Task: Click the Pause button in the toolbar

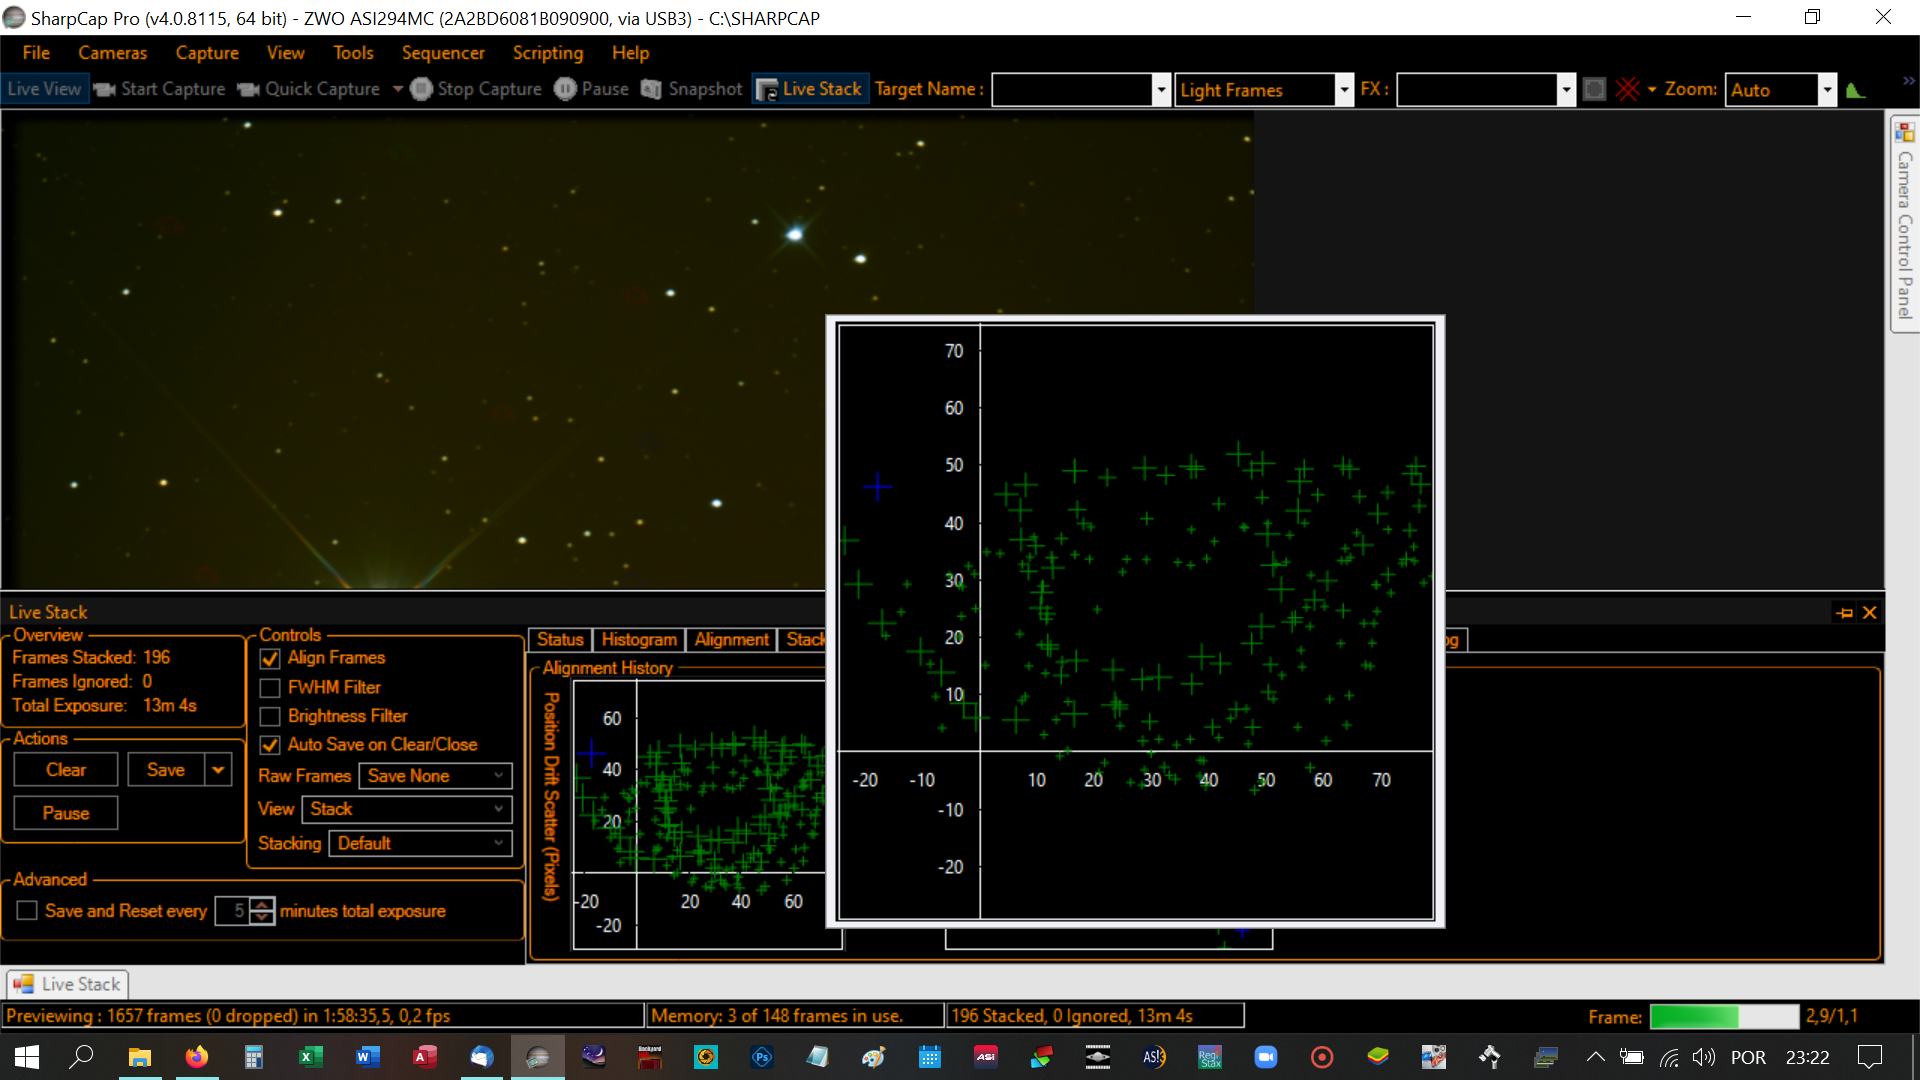Action: [592, 89]
